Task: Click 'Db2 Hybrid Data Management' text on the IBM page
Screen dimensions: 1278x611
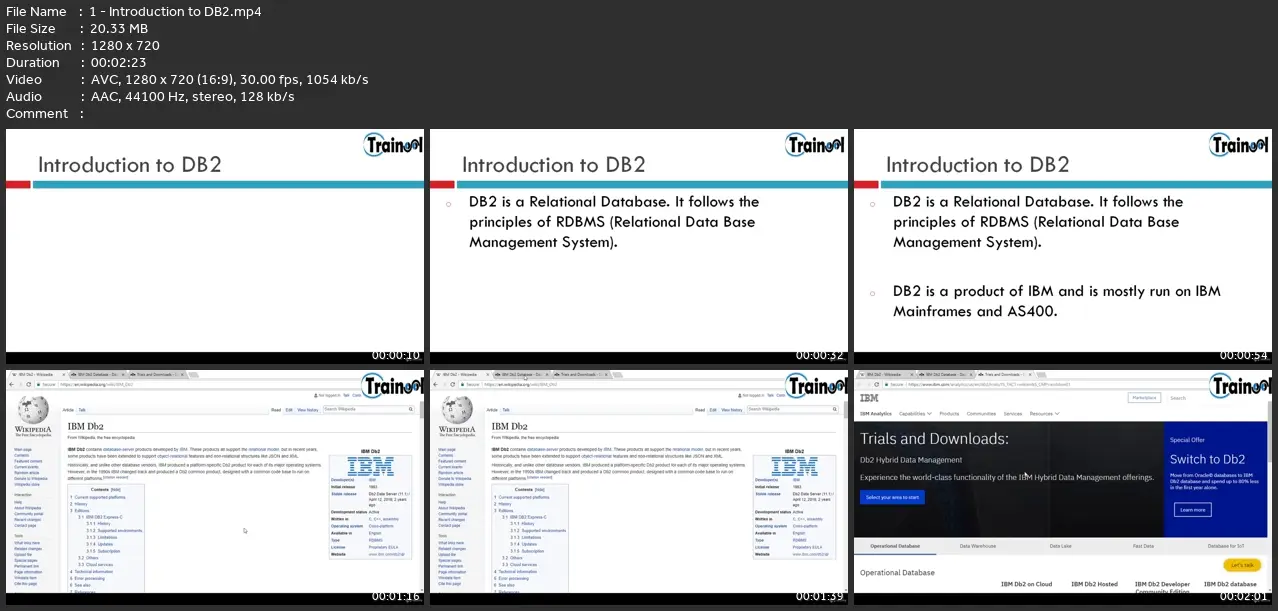Action: pyautogui.click(x=911, y=460)
